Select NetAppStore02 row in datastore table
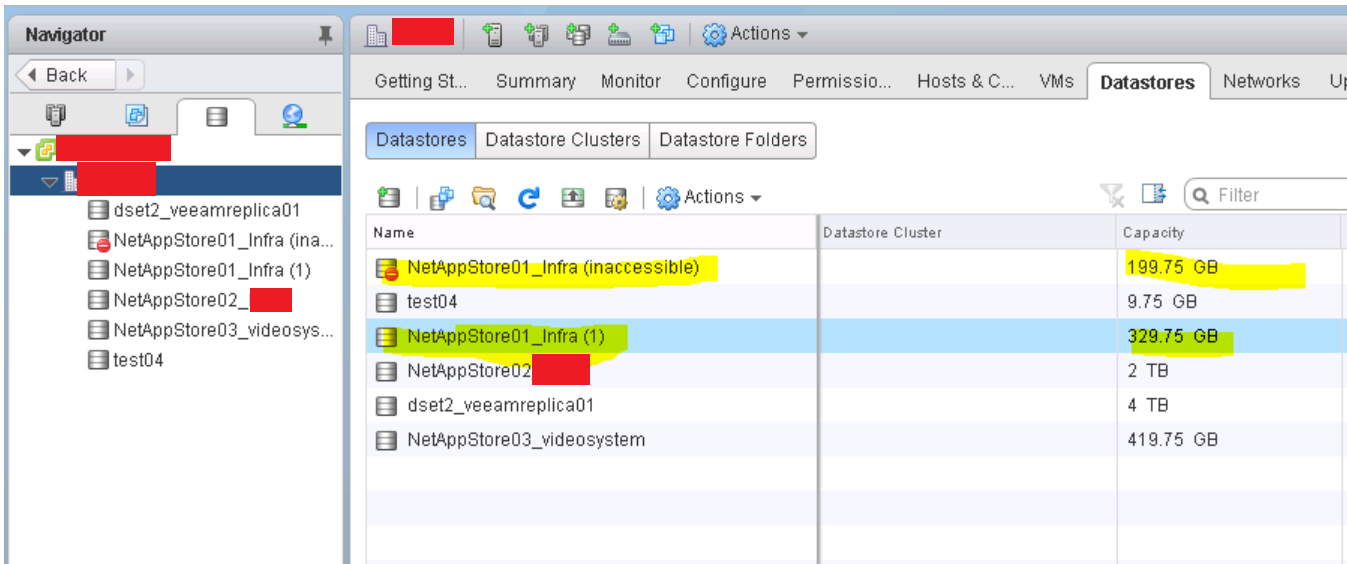Image resolution: width=1347 pixels, height=564 pixels. (x=856, y=371)
